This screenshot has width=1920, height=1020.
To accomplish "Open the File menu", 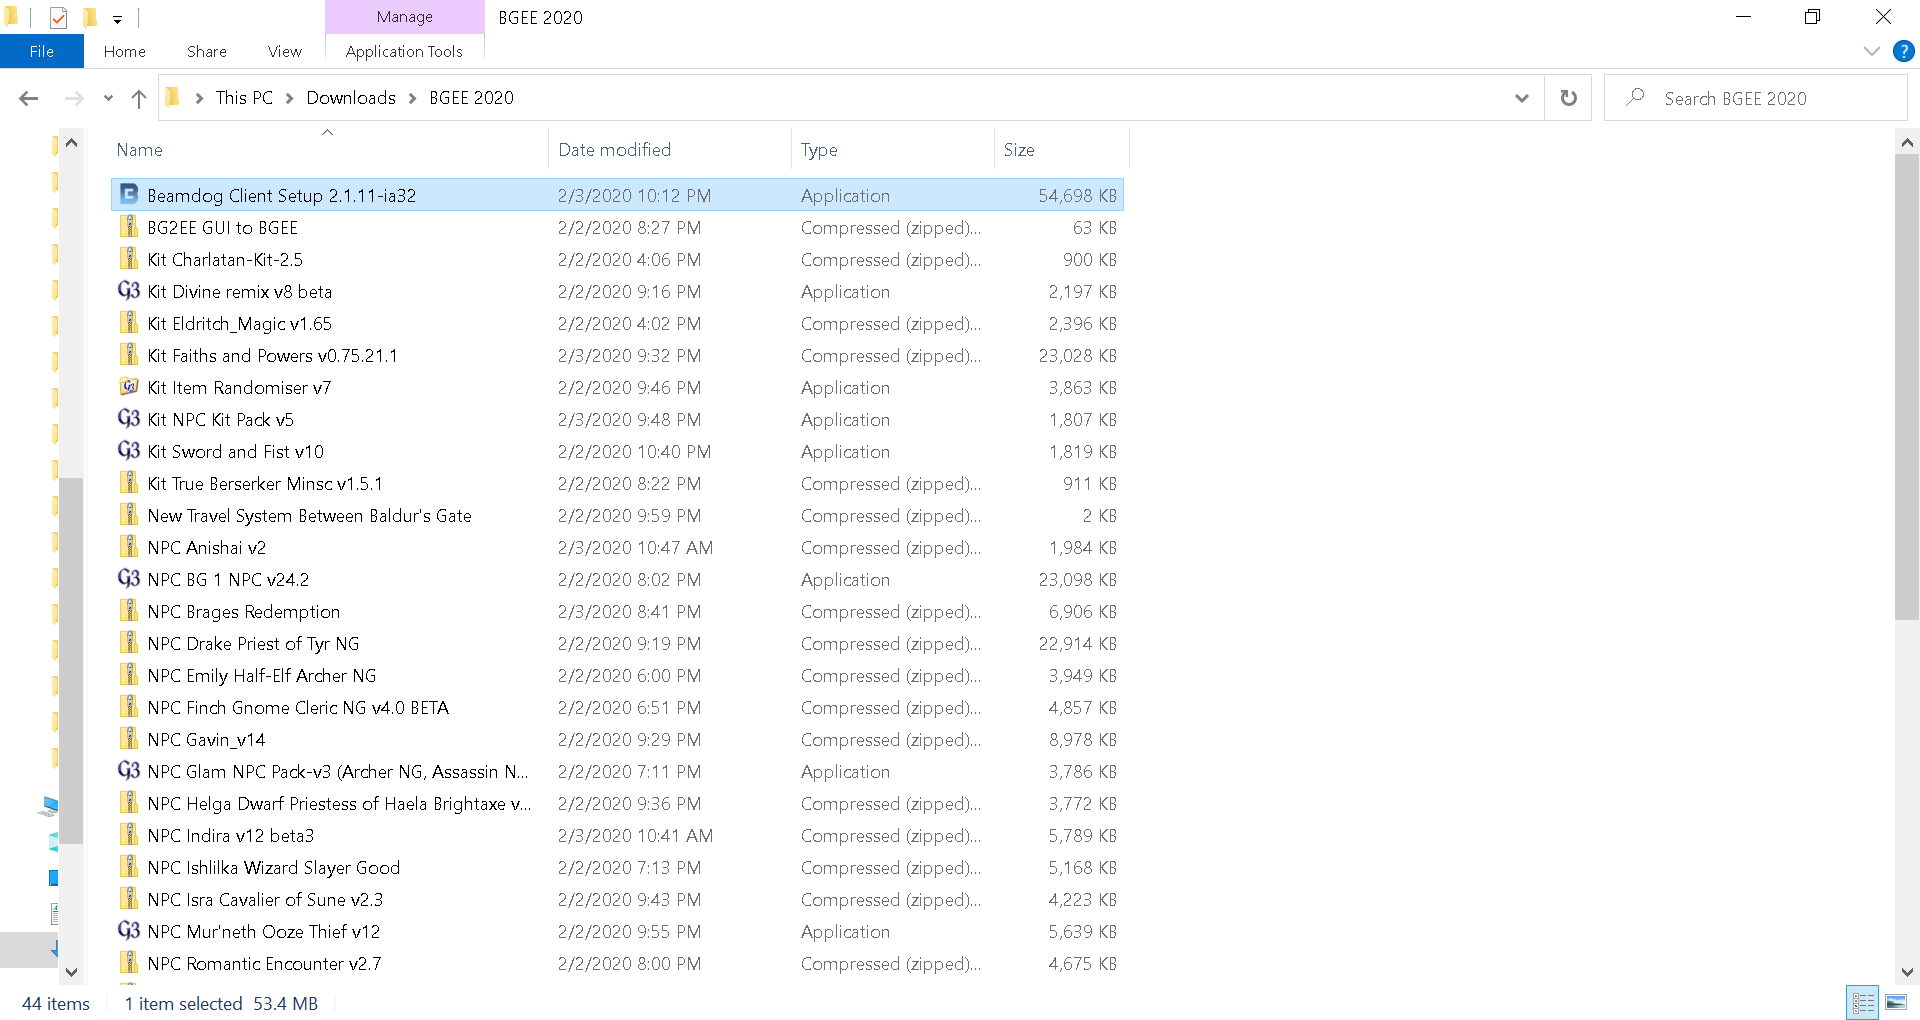I will (x=42, y=51).
